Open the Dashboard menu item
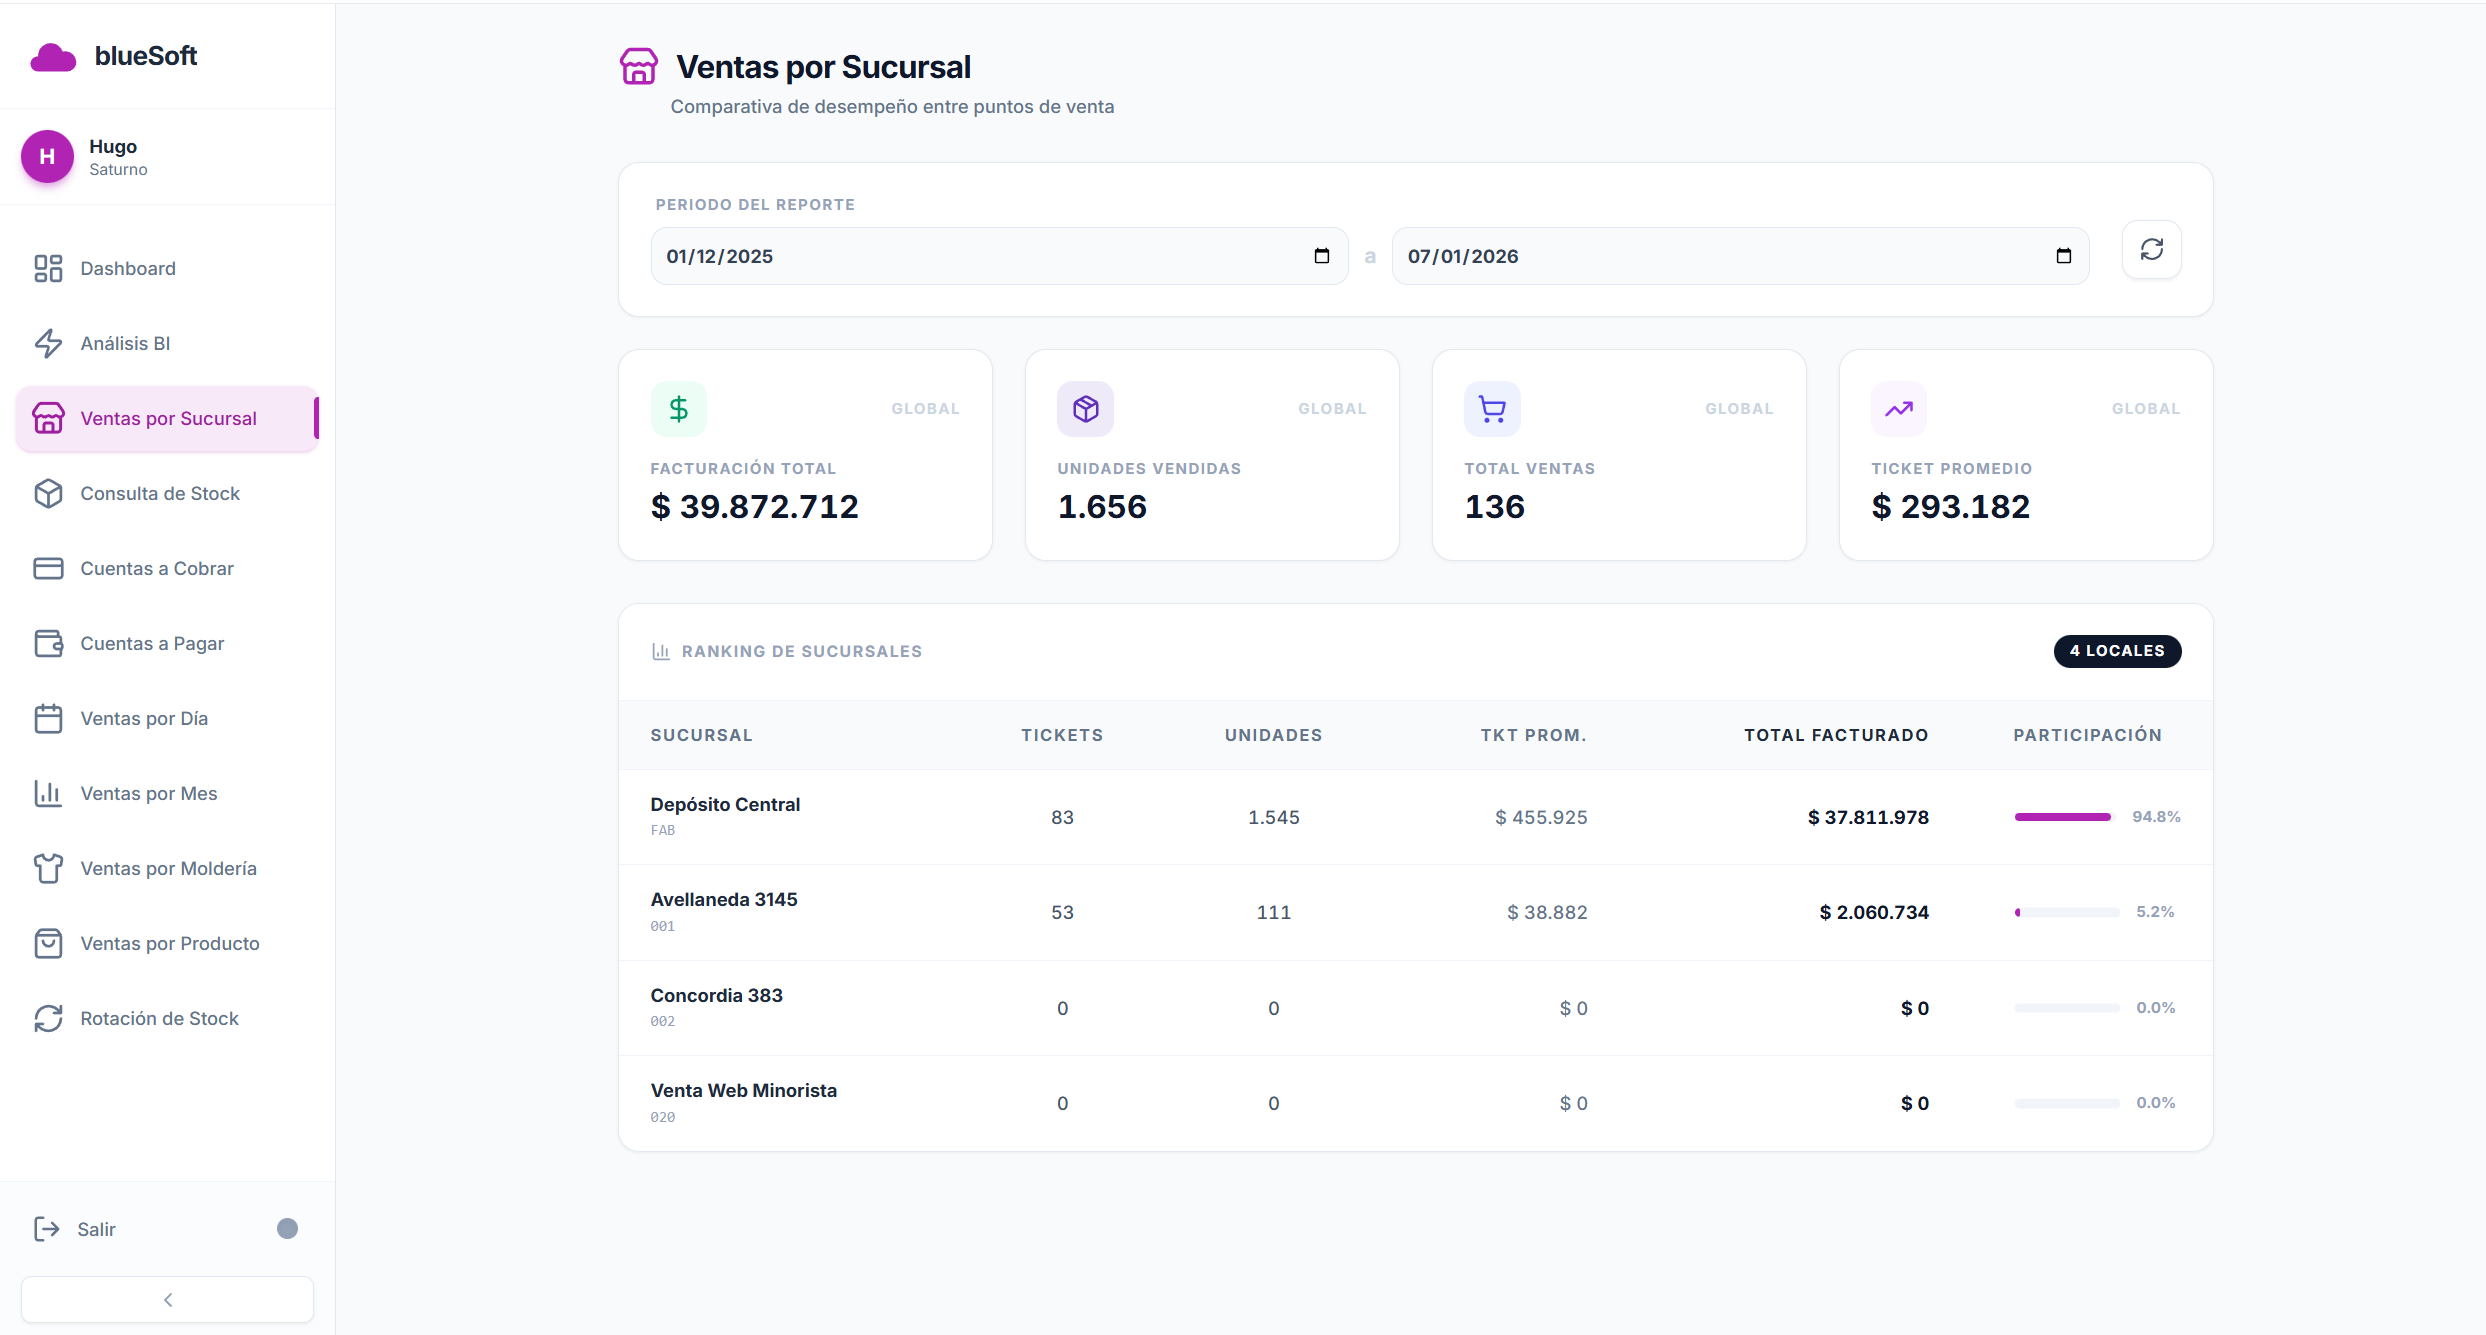This screenshot has height=1335, width=2486. coord(128,268)
